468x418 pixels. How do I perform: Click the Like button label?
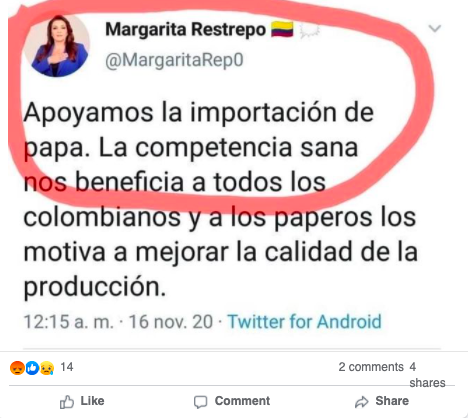click(92, 401)
